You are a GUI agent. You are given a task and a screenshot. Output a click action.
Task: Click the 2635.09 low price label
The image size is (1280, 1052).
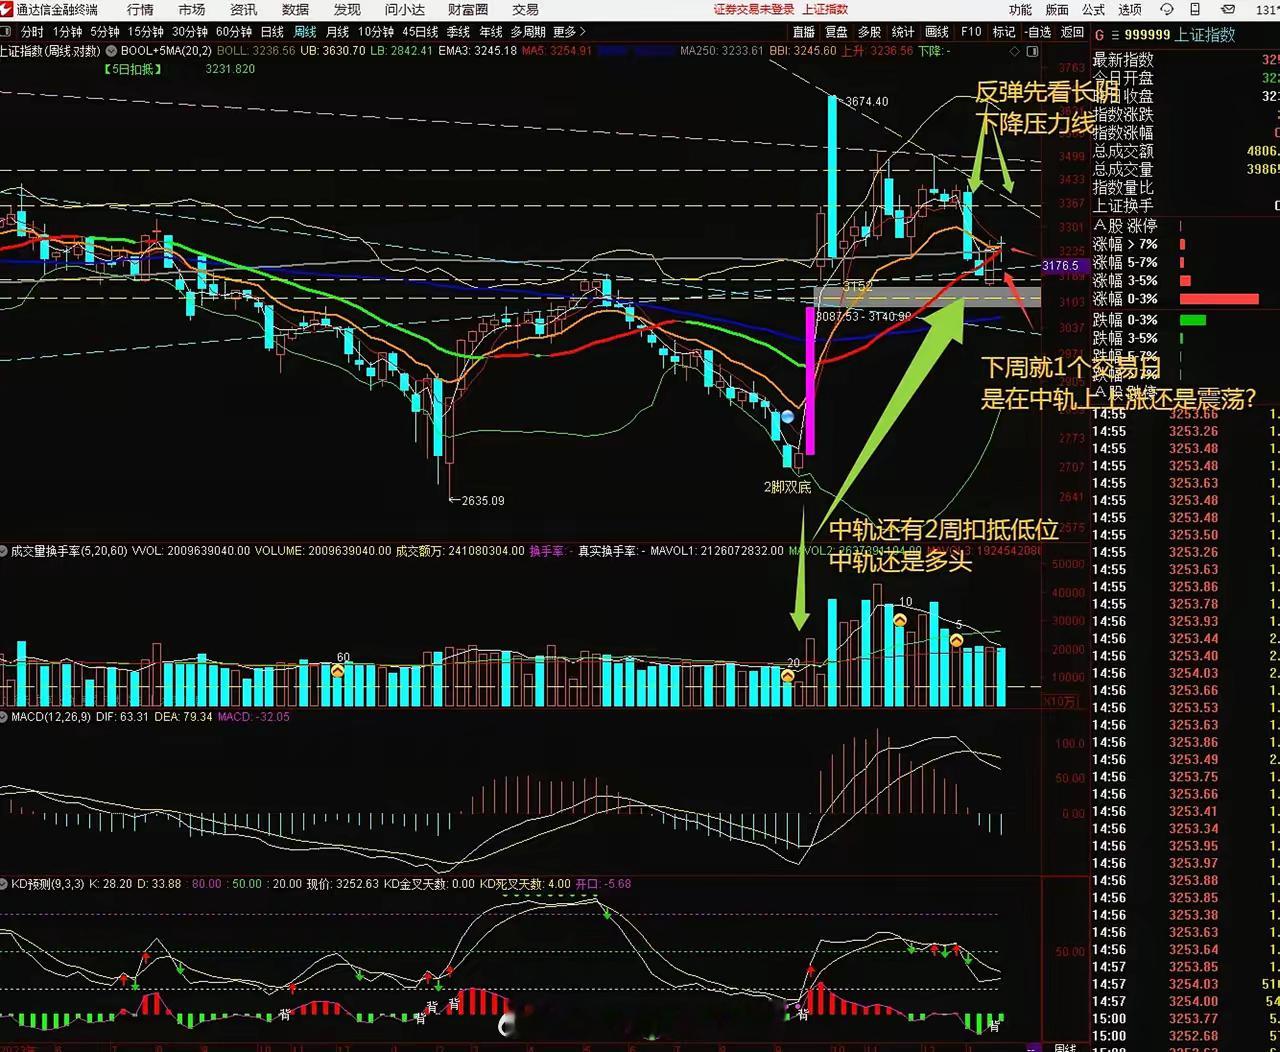click(482, 500)
